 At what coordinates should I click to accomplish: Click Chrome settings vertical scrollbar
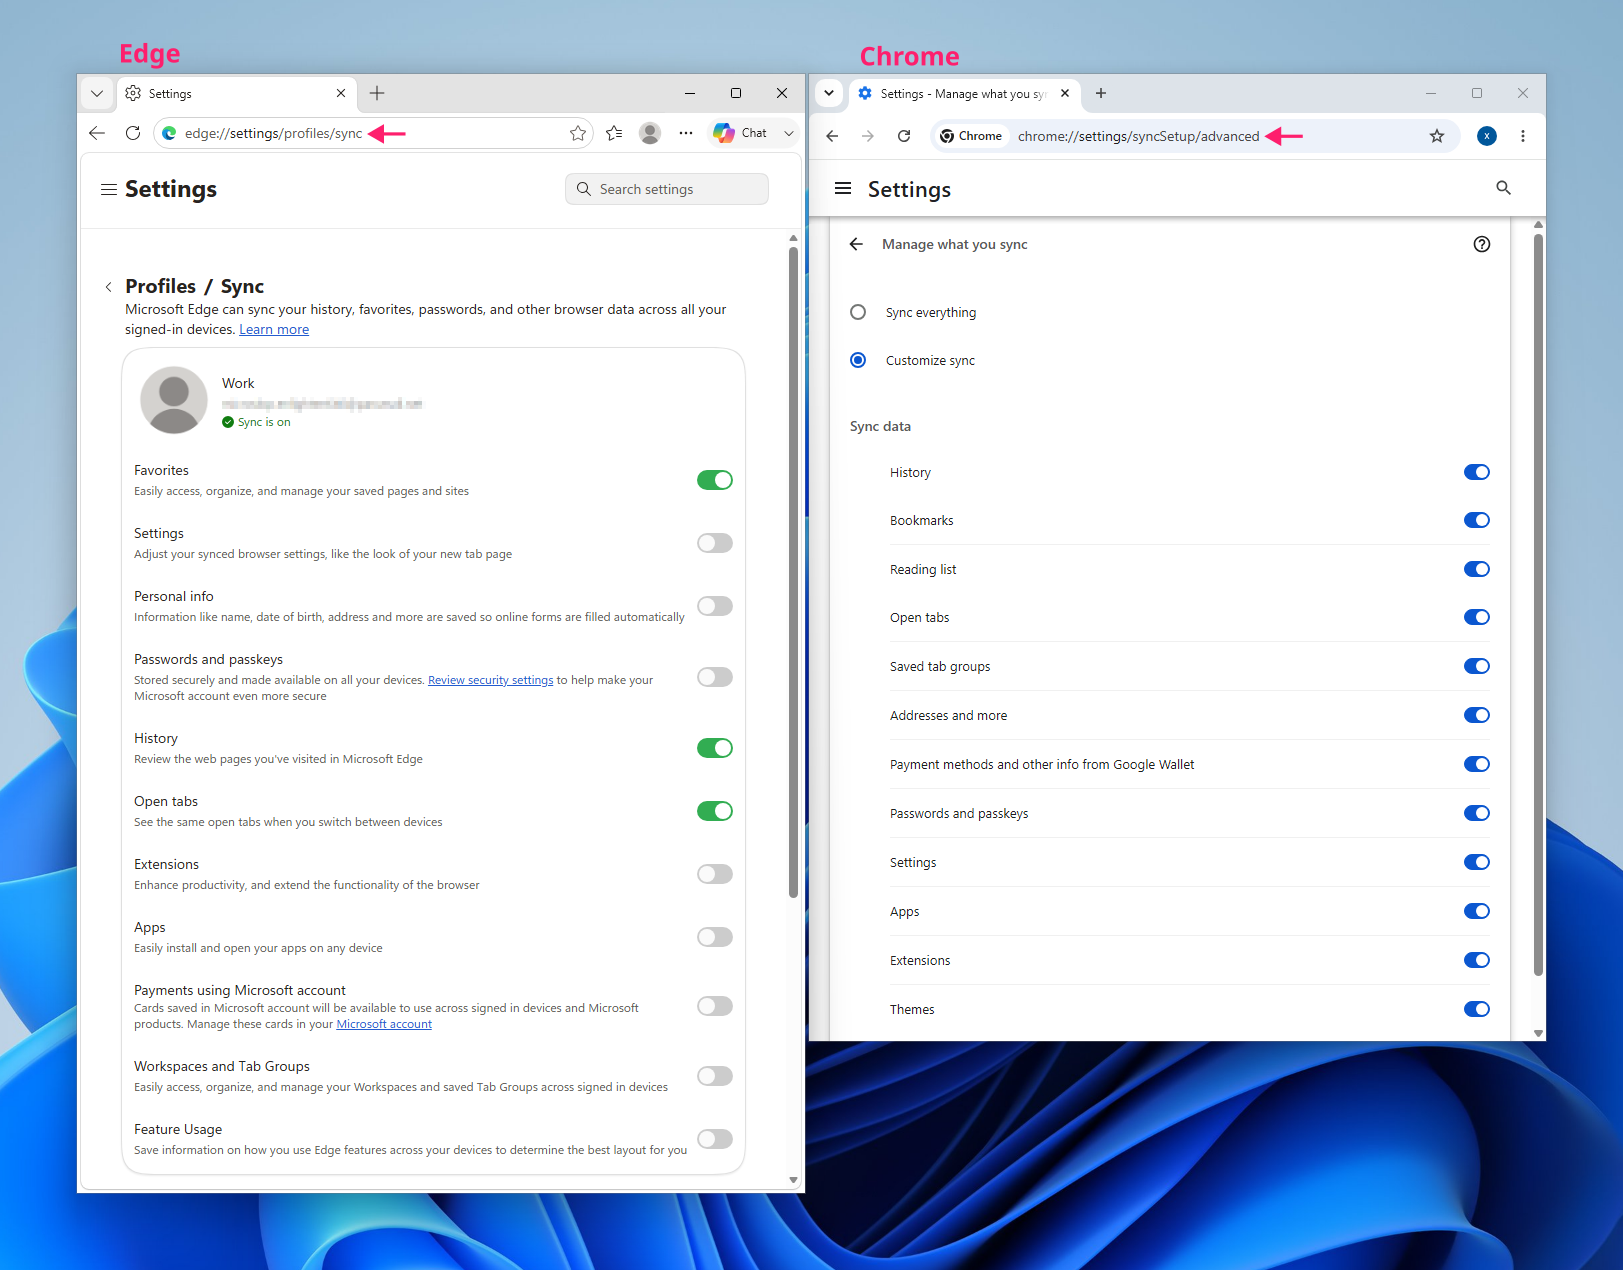tap(1538, 604)
